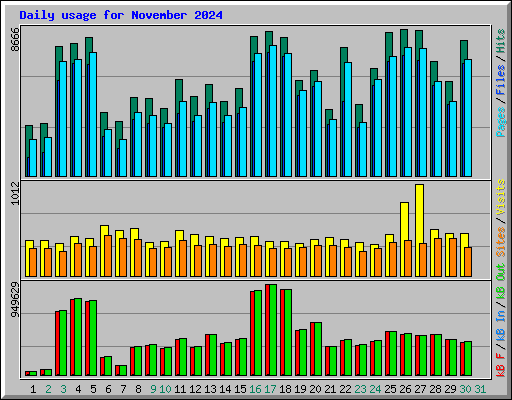
Task: Click the green kB bar for day 4
Action: pyautogui.click(x=78, y=337)
